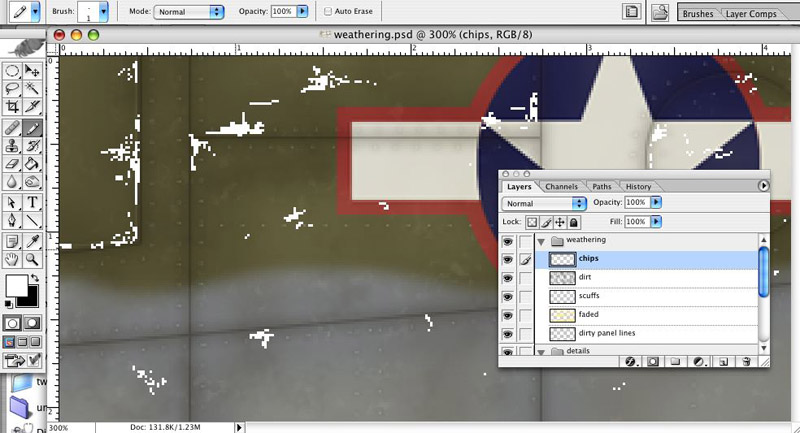Viewport: 800px width, 433px height.
Task: Toggle Lock position
Action: [x=560, y=222]
